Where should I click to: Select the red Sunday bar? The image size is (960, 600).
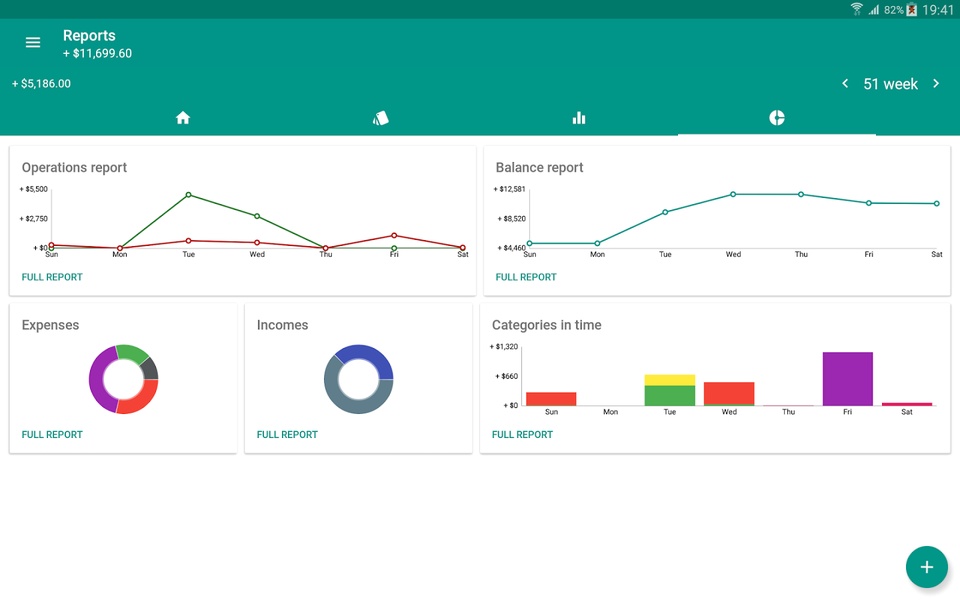[551, 399]
